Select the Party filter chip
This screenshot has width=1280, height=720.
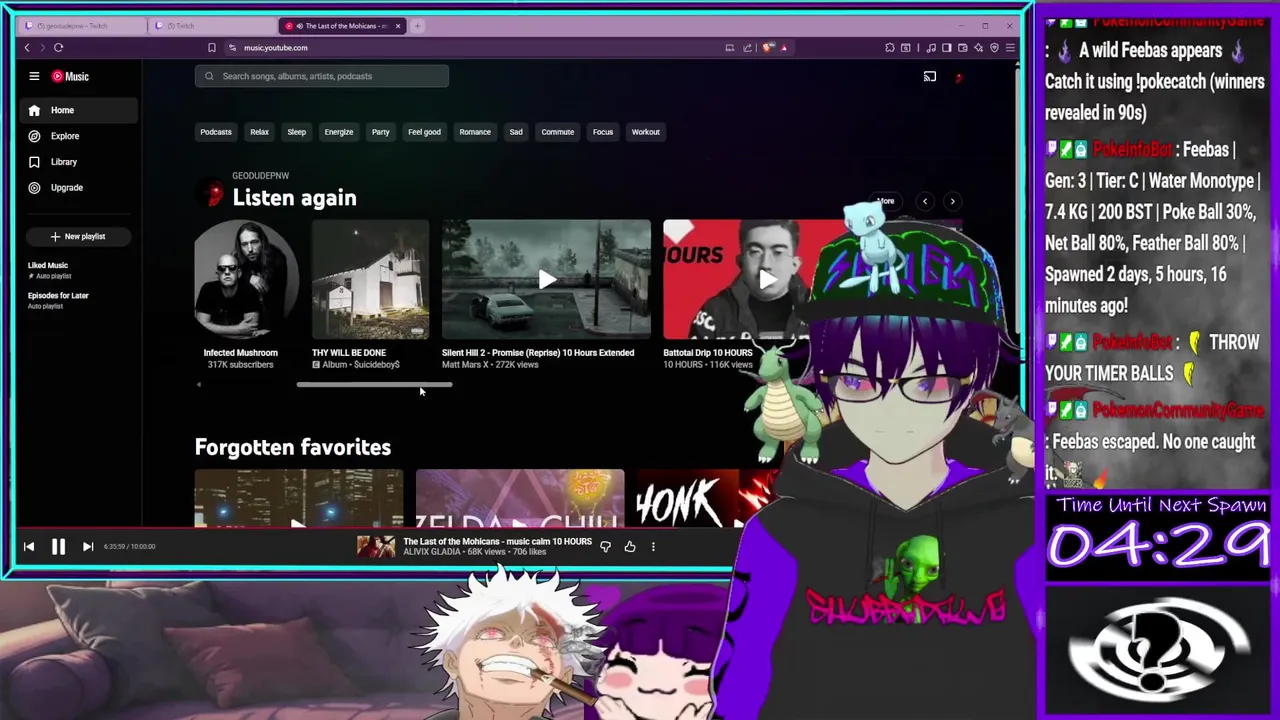(x=381, y=132)
